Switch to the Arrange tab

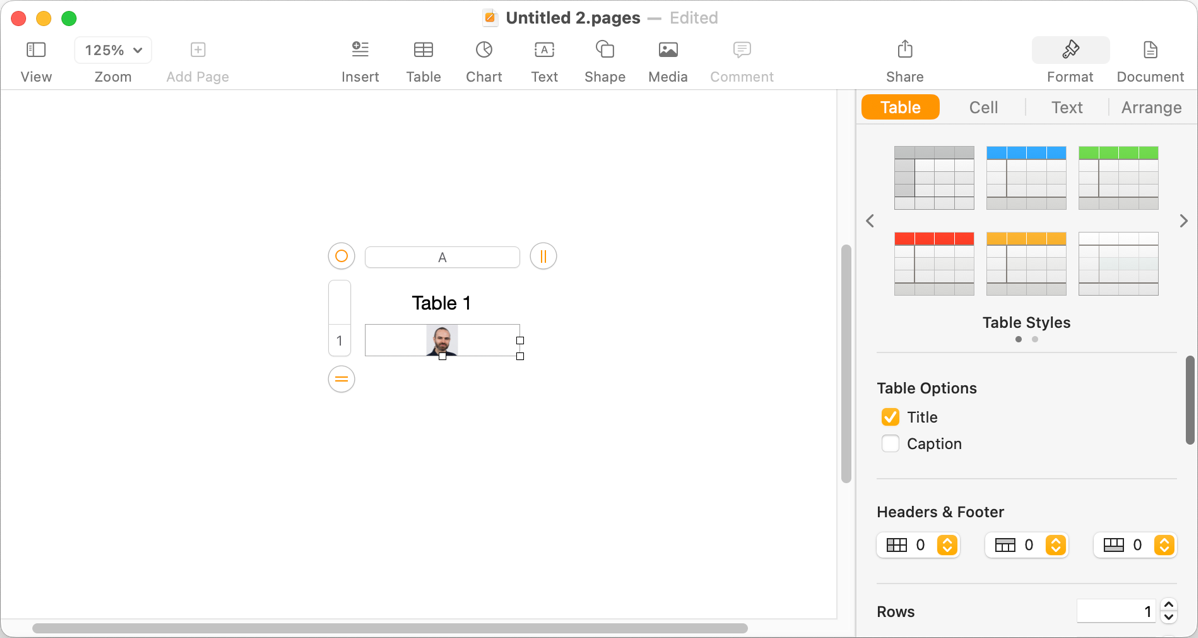coord(1150,108)
